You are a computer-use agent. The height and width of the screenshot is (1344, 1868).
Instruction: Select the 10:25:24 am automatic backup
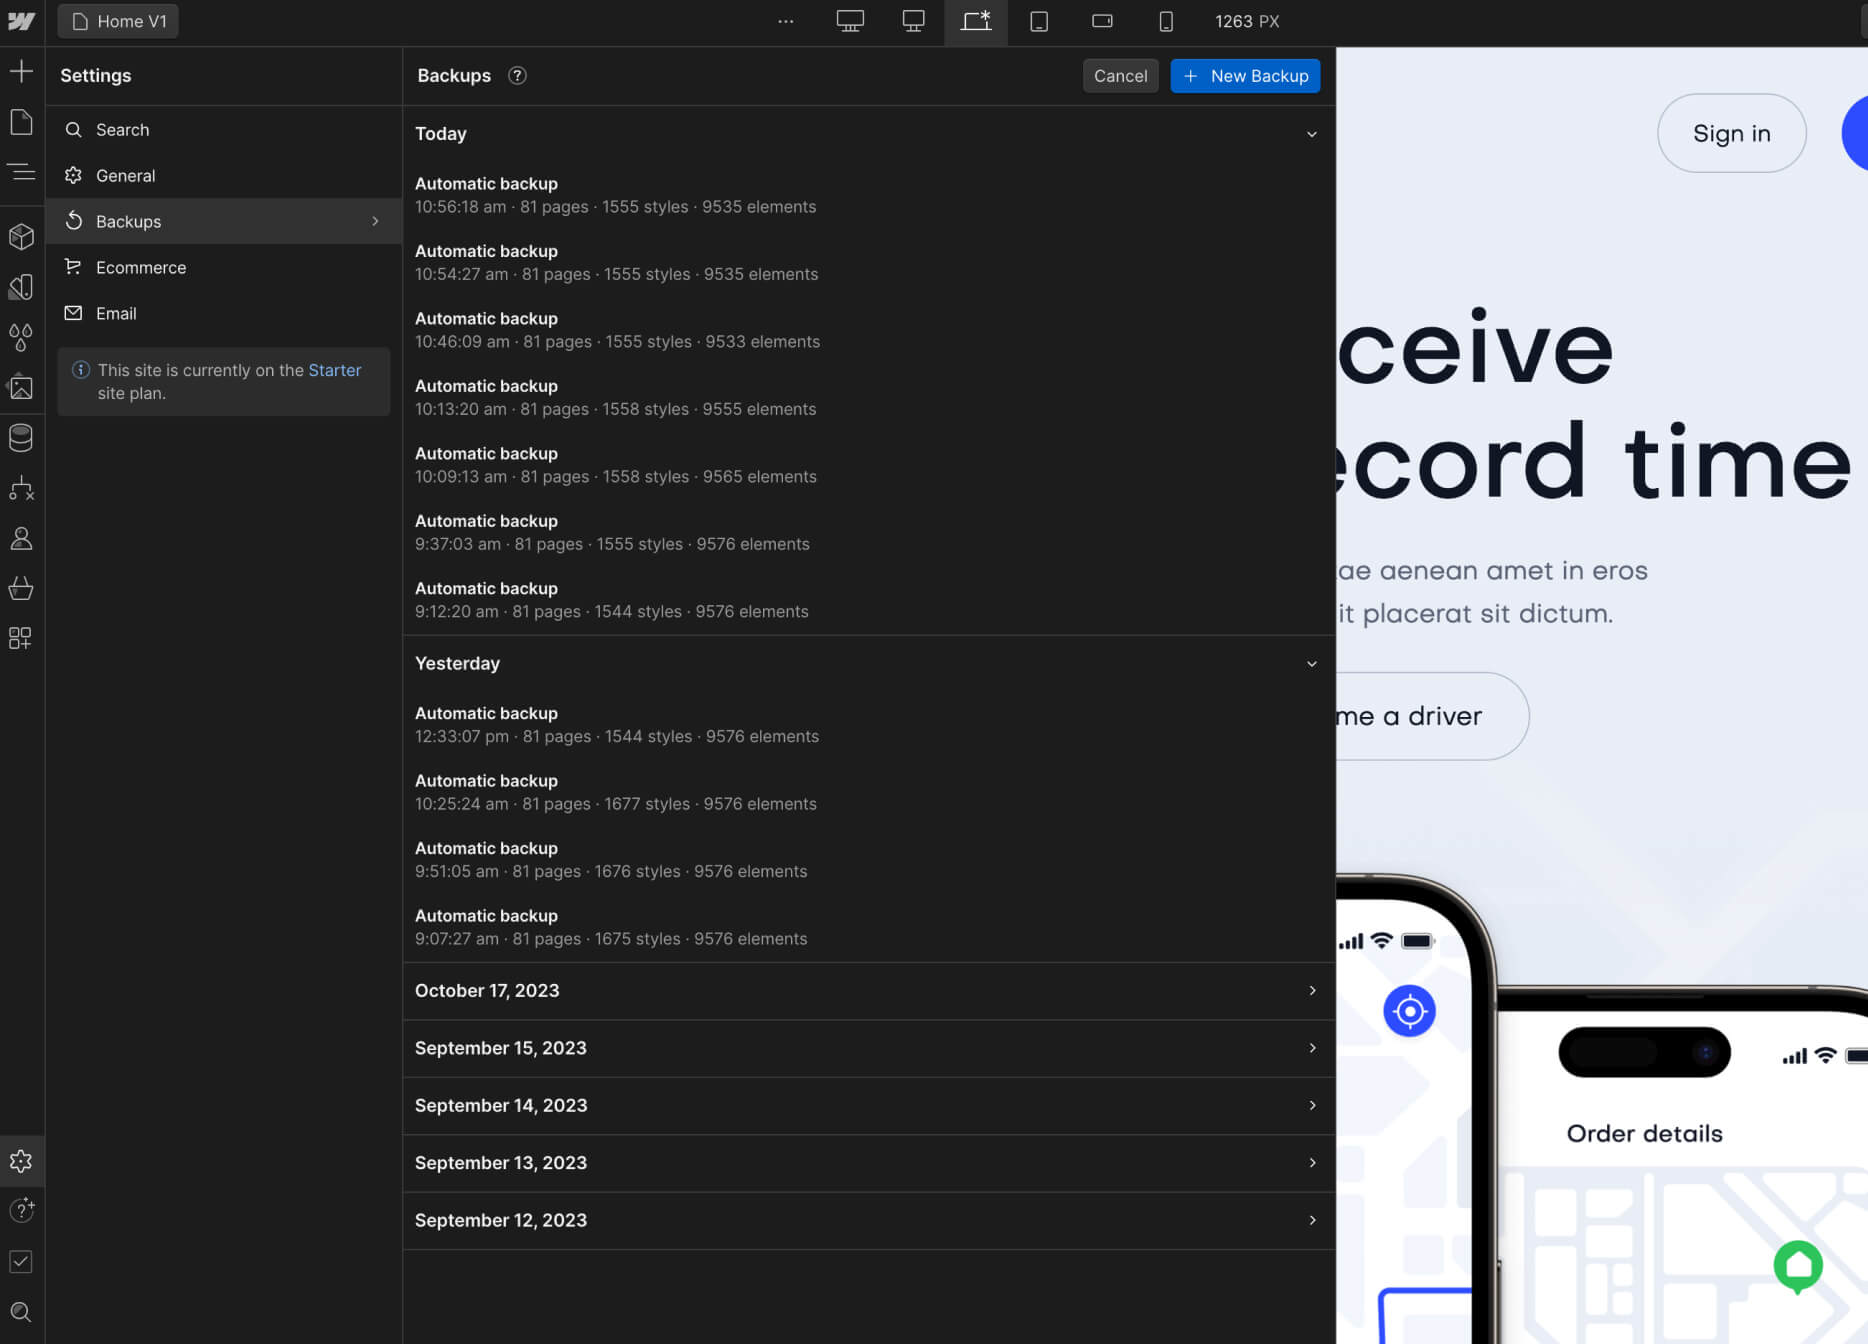(x=868, y=793)
